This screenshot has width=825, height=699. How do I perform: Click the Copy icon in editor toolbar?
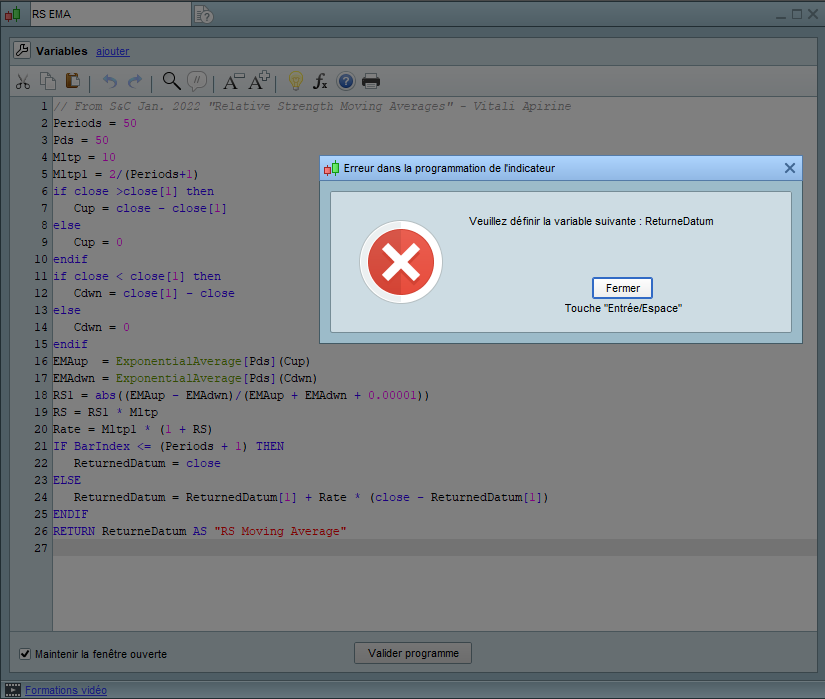point(48,81)
